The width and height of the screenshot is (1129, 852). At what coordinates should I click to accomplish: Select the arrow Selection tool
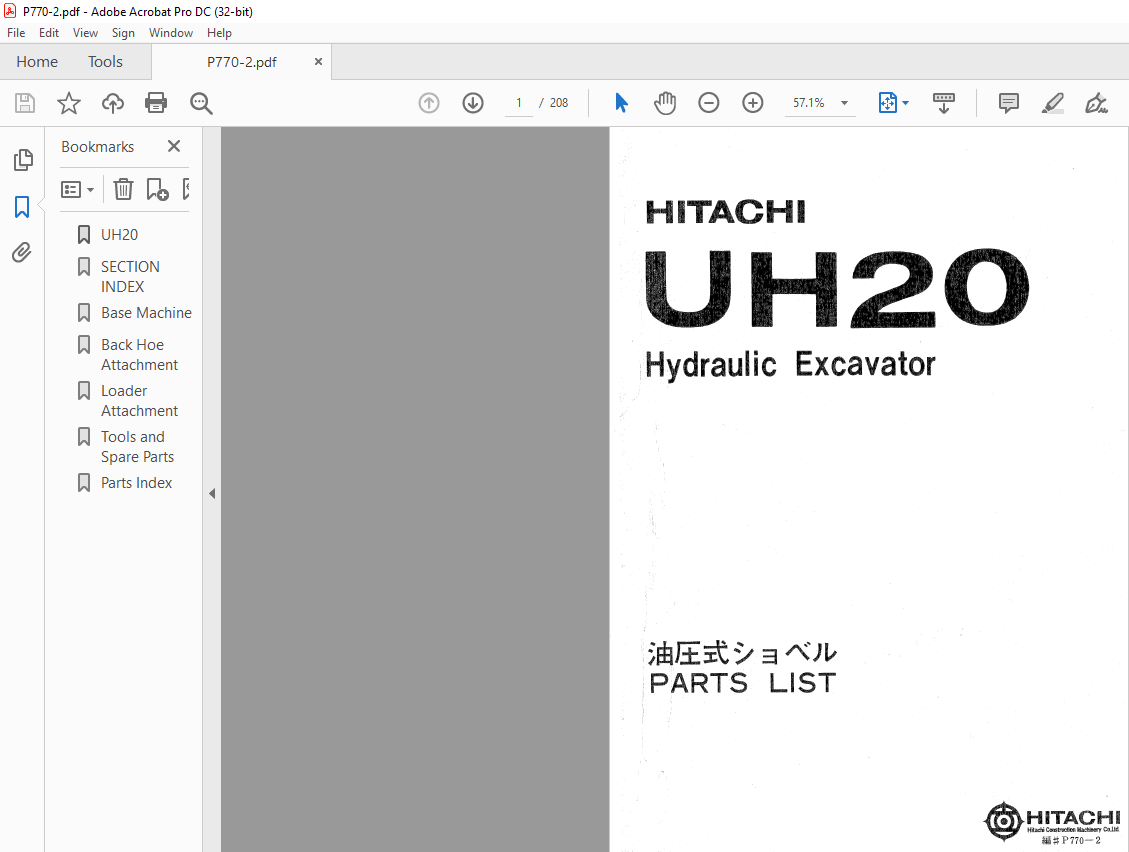(x=621, y=103)
